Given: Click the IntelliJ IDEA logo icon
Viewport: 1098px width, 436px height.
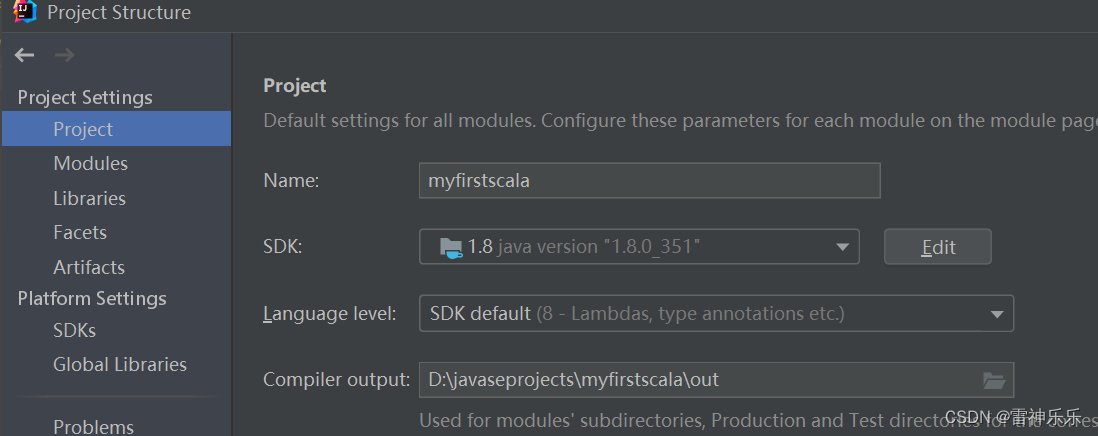Looking at the screenshot, I should point(24,11).
